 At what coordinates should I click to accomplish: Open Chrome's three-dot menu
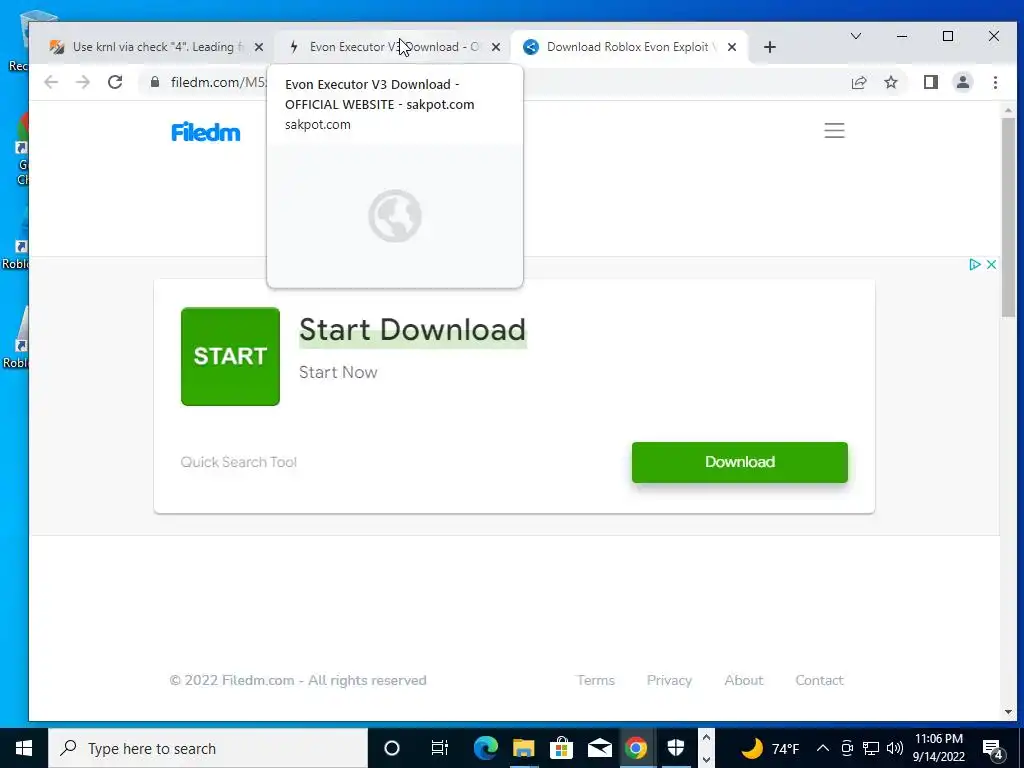pyautogui.click(x=995, y=82)
